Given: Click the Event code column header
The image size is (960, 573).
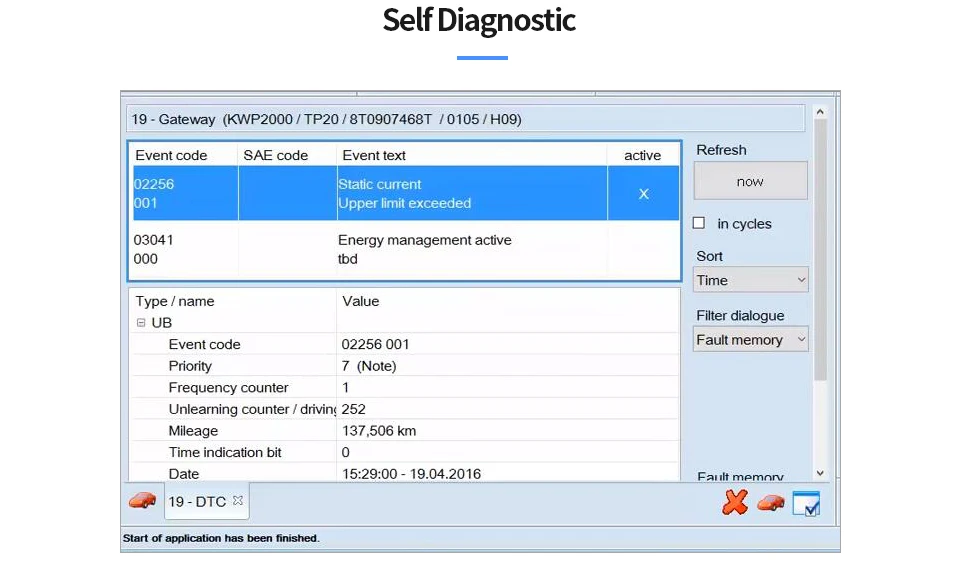Looking at the screenshot, I should (171, 155).
